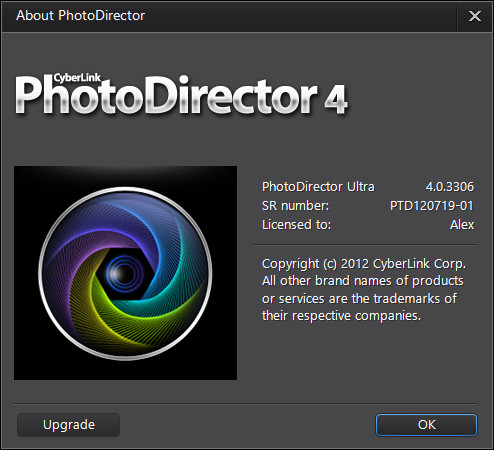The width and height of the screenshot is (494, 450).
Task: Click the PhotoDirector aperture logo image
Action: tap(125, 273)
